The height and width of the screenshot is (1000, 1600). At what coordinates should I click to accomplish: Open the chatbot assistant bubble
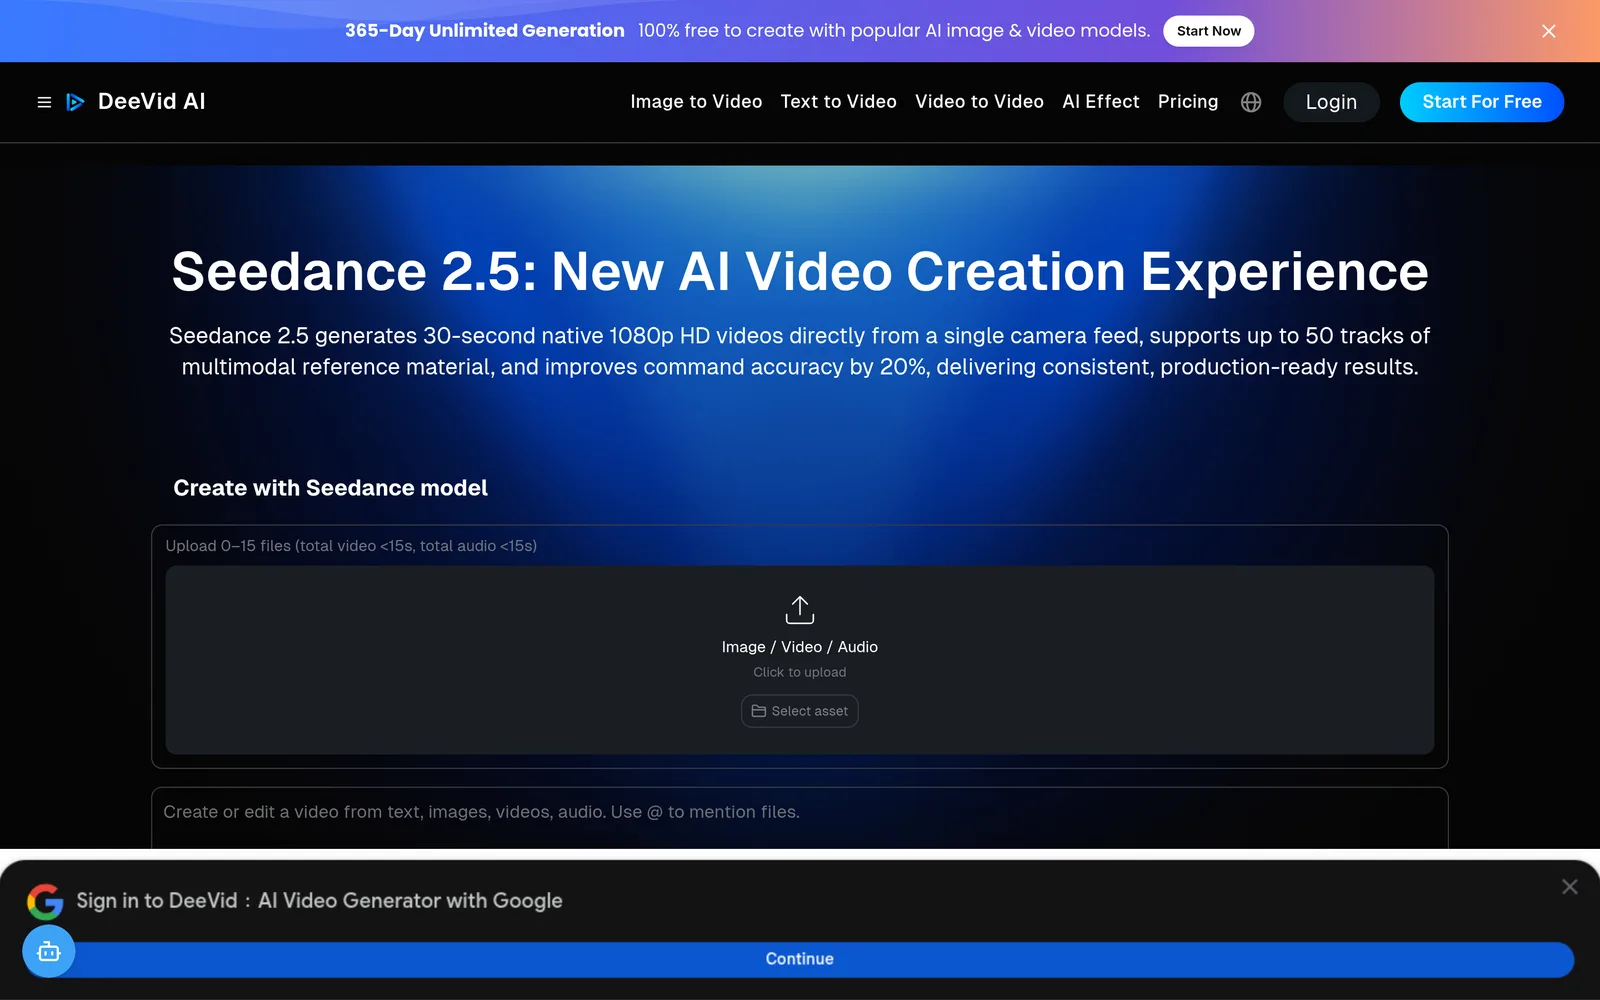point(49,951)
